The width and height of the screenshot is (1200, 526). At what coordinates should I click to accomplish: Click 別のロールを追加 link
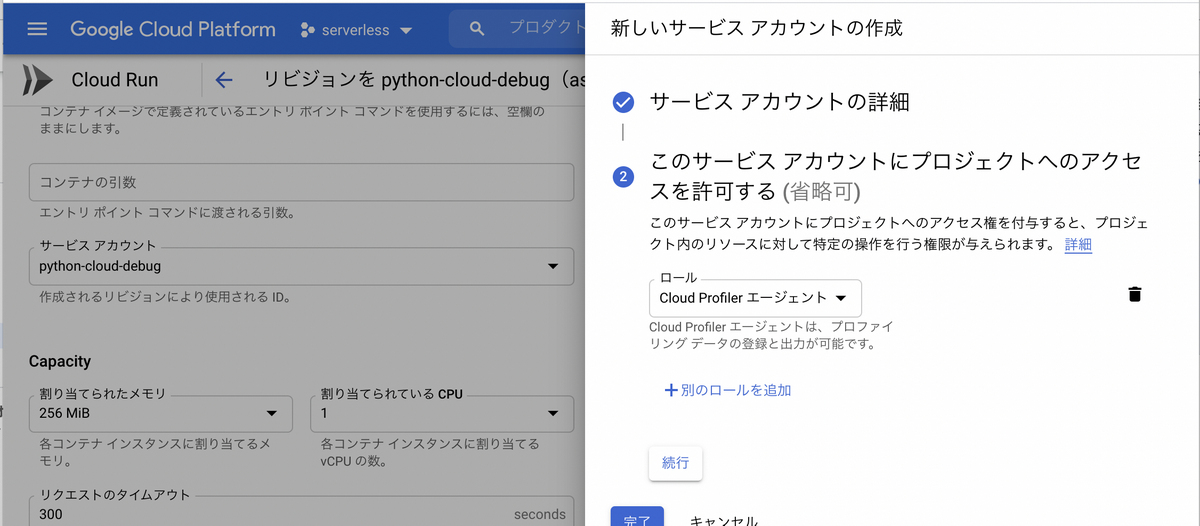coord(728,390)
